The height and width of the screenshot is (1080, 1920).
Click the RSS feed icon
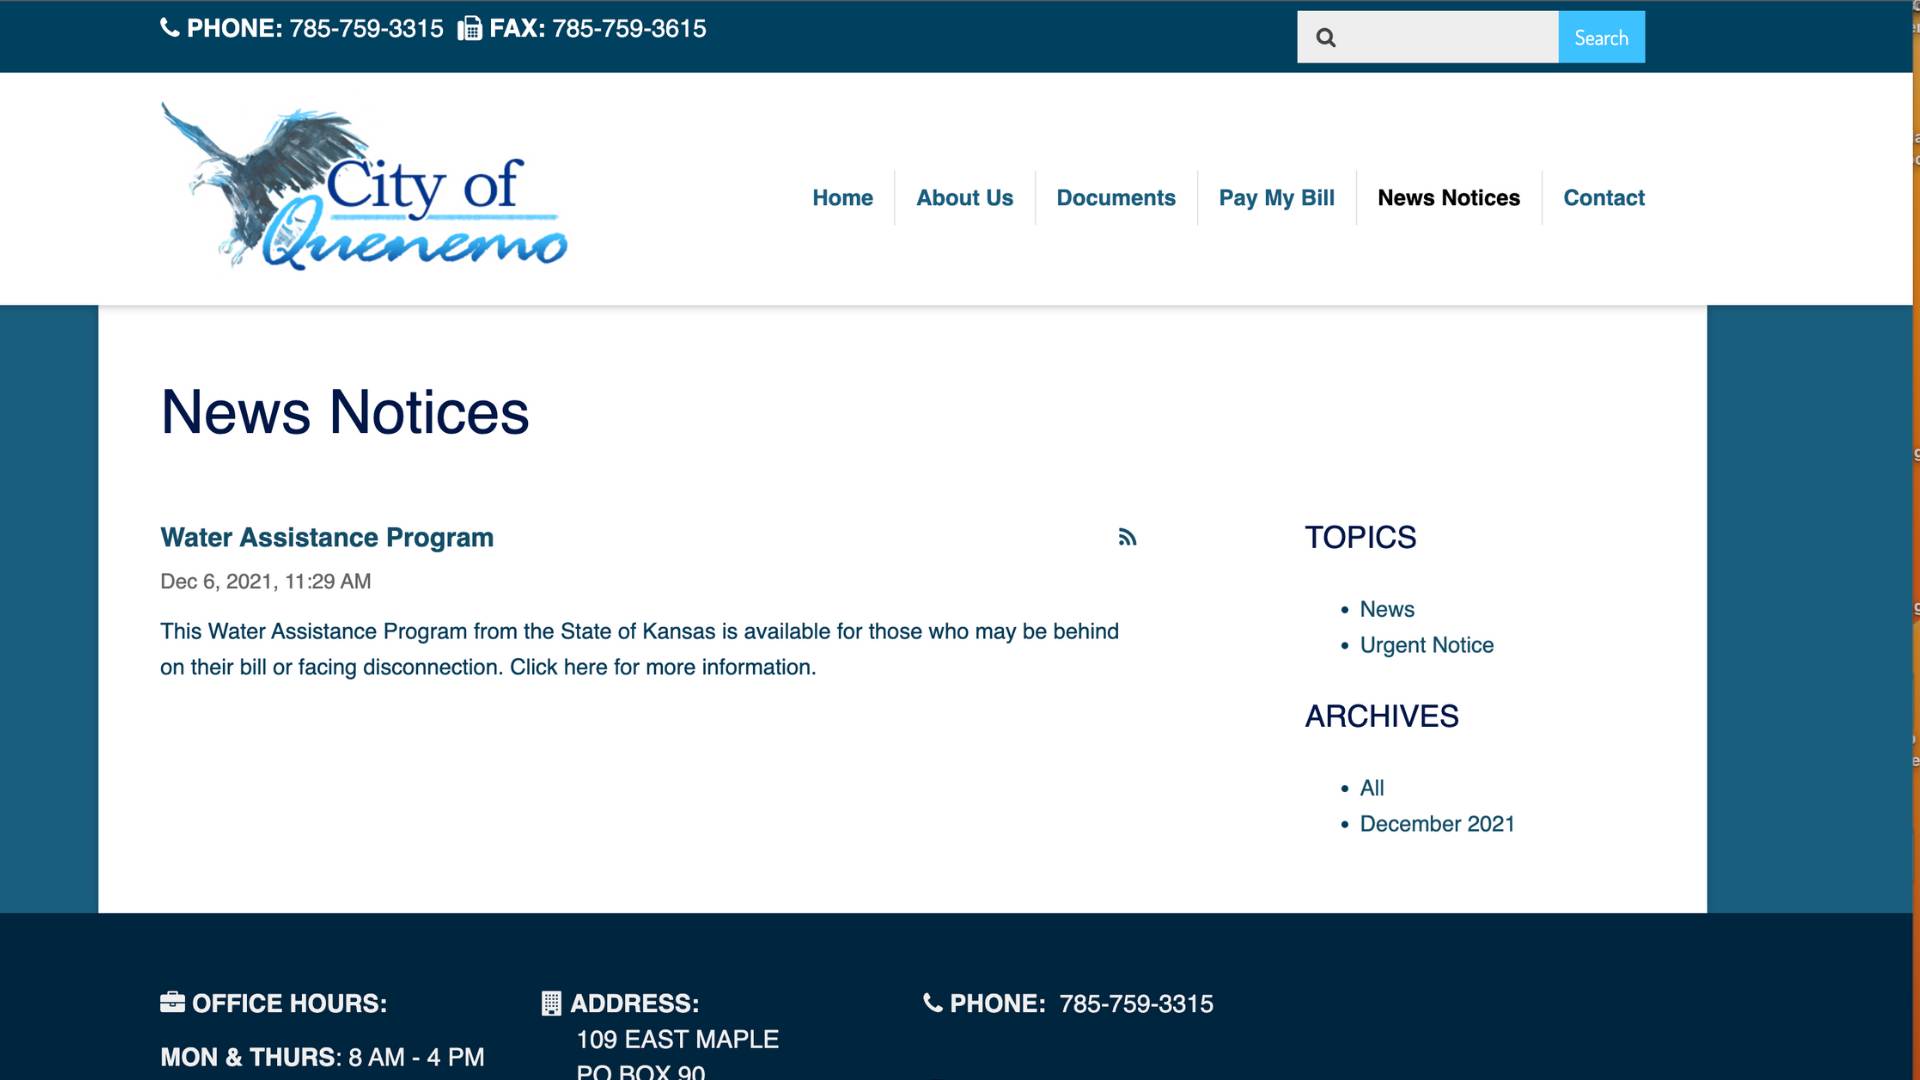tap(1127, 537)
